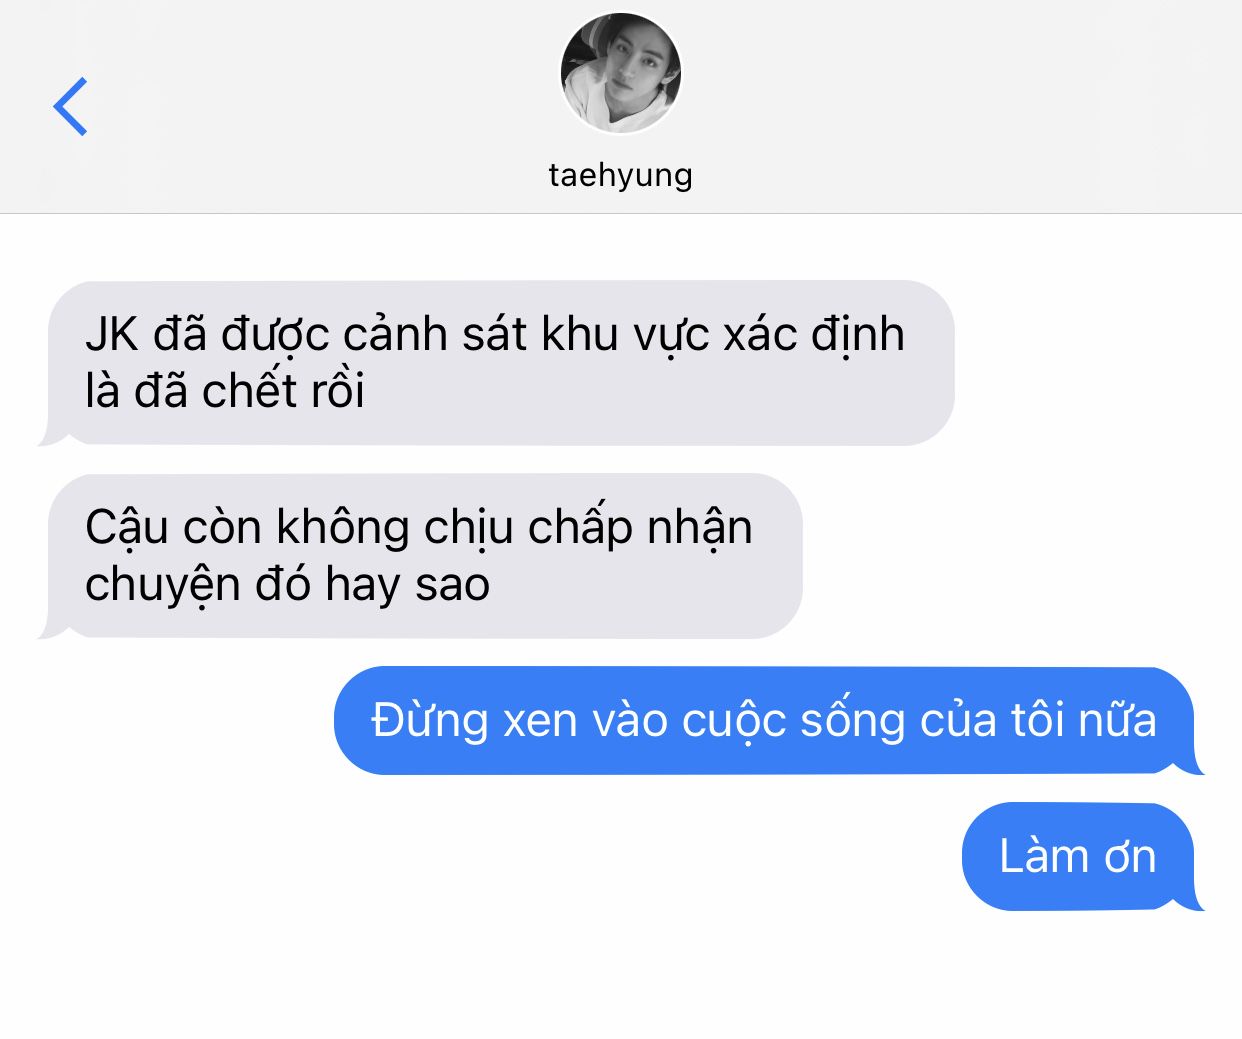
Task: Tap the blue 'Làm ơn' message bubble
Action: point(1083,856)
